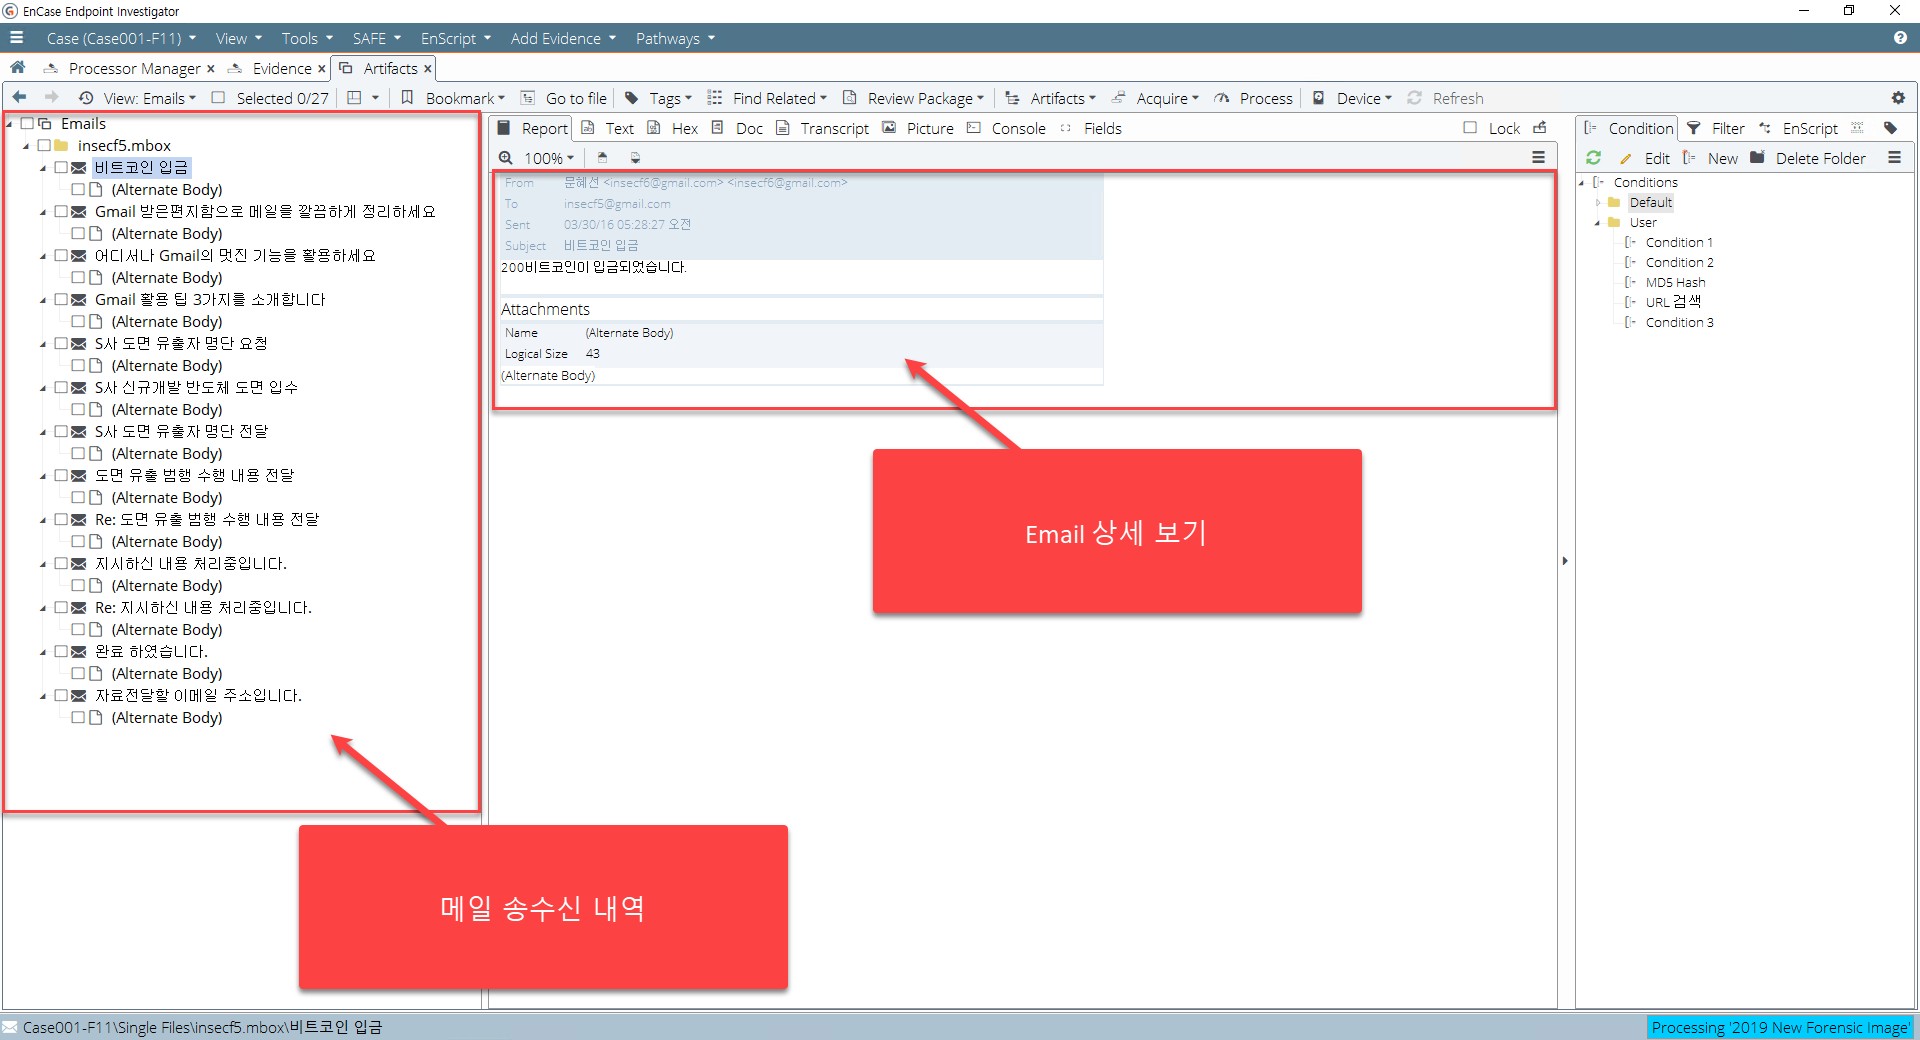Select the MD5 Hash condition

1675,283
